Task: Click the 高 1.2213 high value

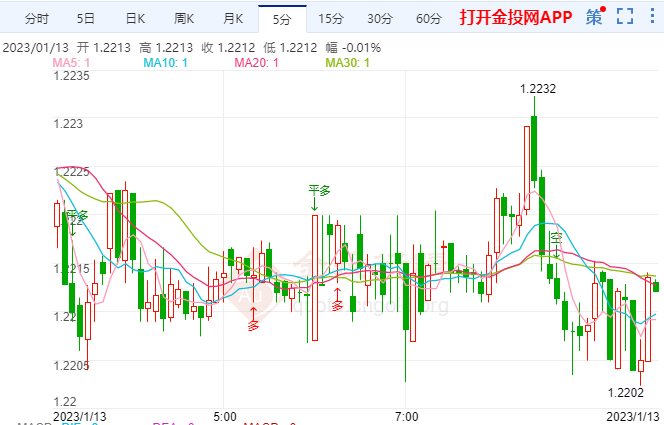Action: coord(166,48)
